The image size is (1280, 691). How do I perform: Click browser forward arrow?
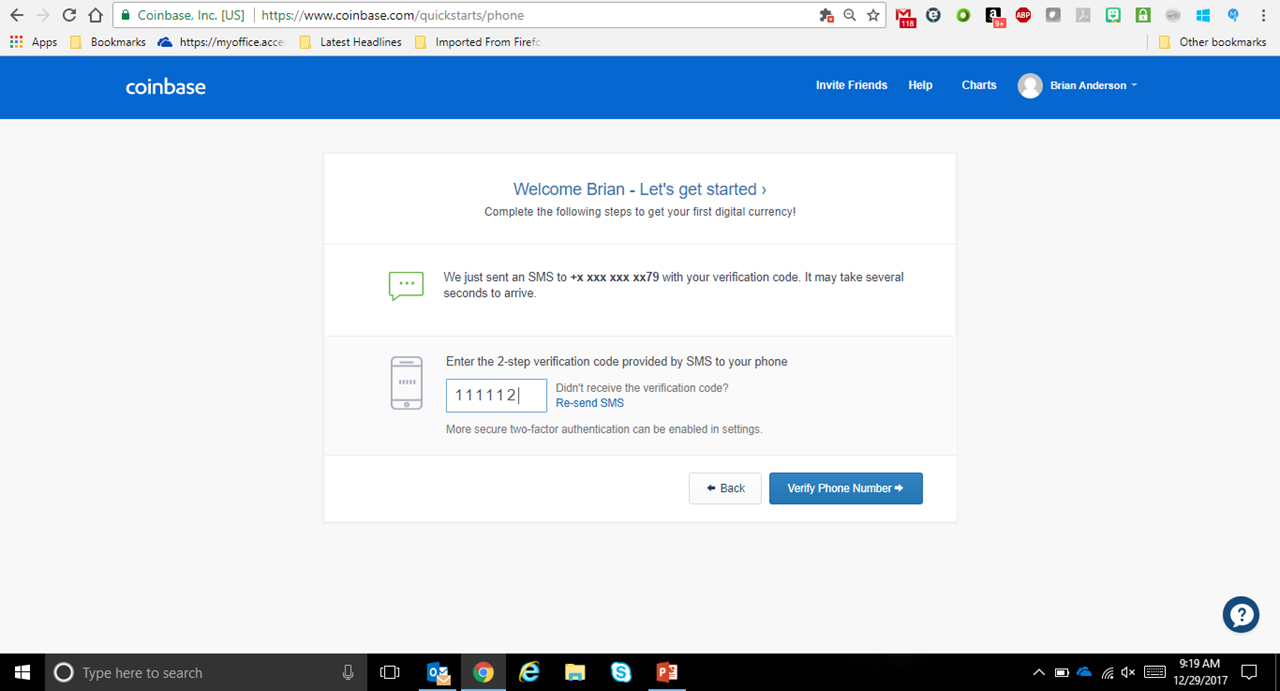42,15
